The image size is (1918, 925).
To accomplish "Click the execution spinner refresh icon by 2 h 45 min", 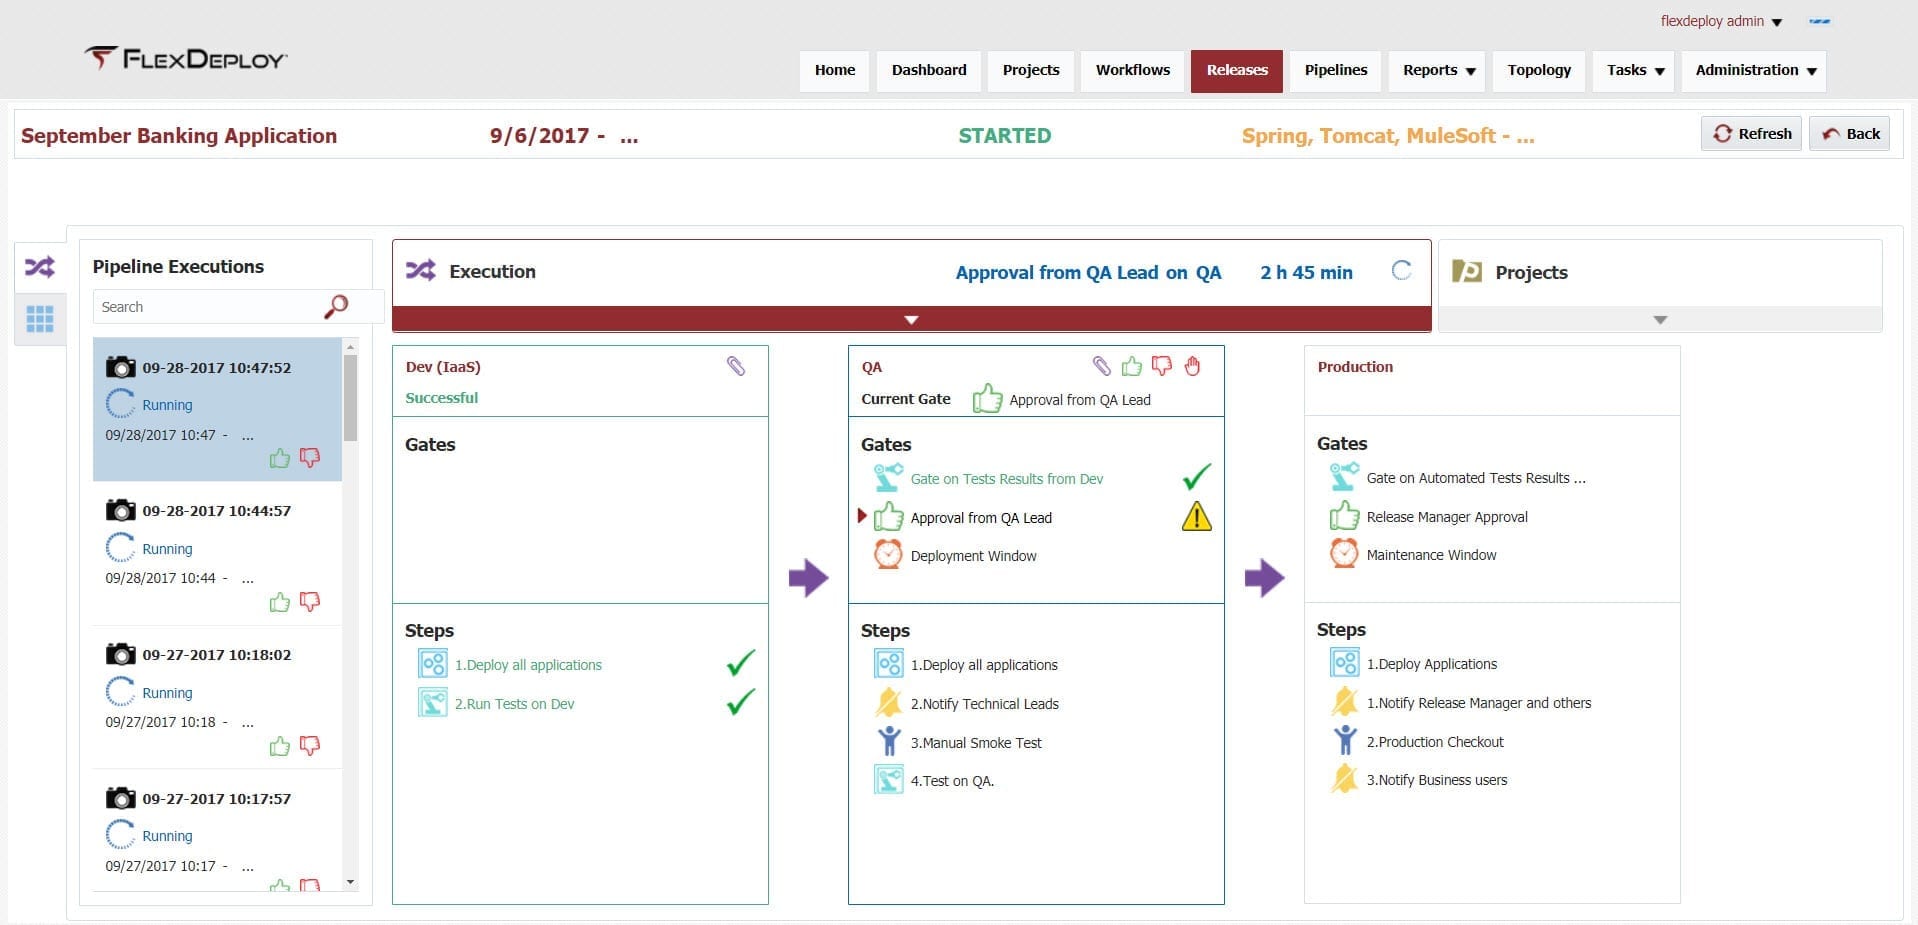I will click(x=1402, y=270).
